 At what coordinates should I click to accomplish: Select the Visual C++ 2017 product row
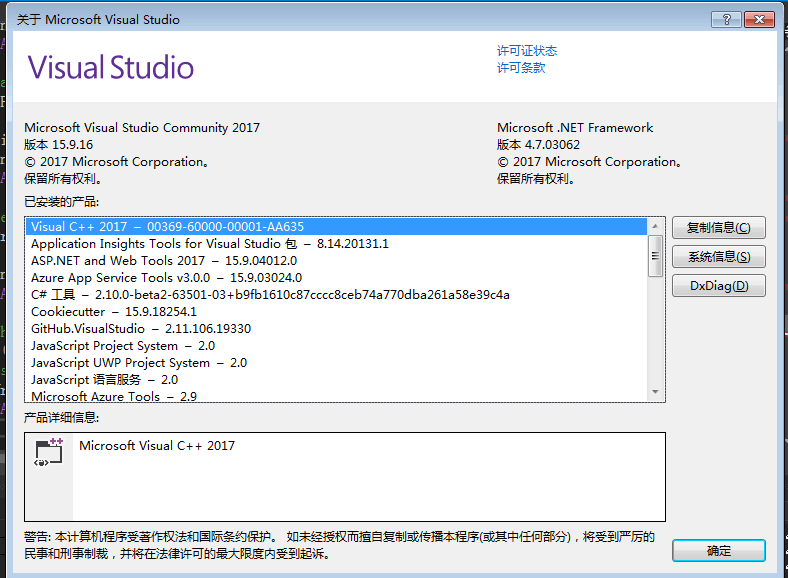(x=336, y=227)
